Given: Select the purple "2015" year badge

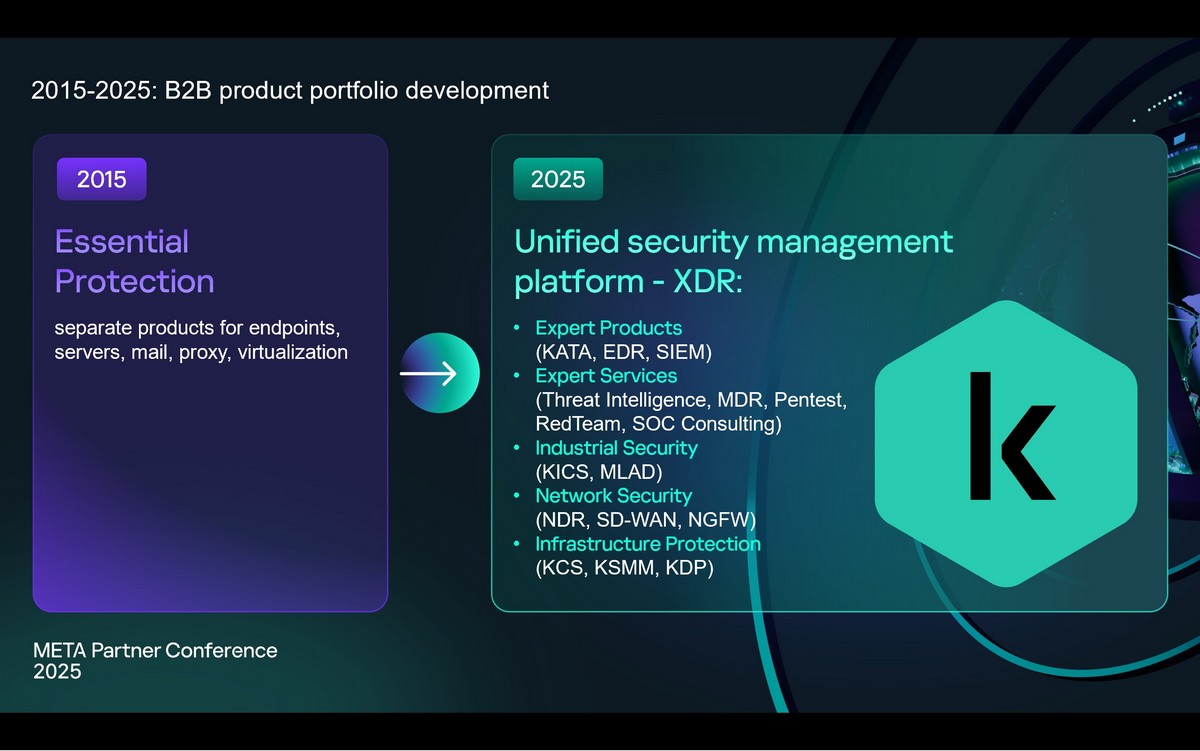Looking at the screenshot, I should point(102,179).
